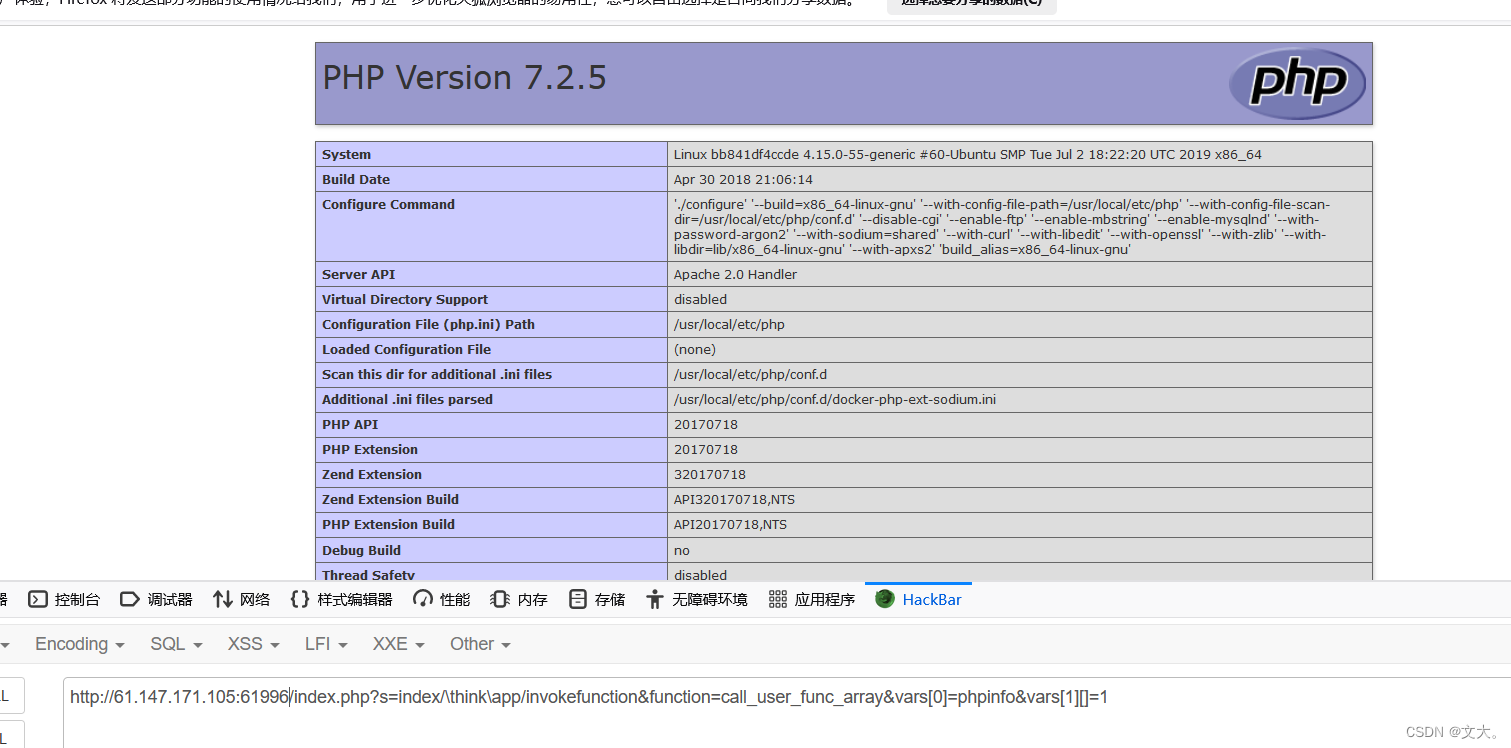
Task: Click the 选择您要分享的数据 button at top
Action: tap(969, 6)
